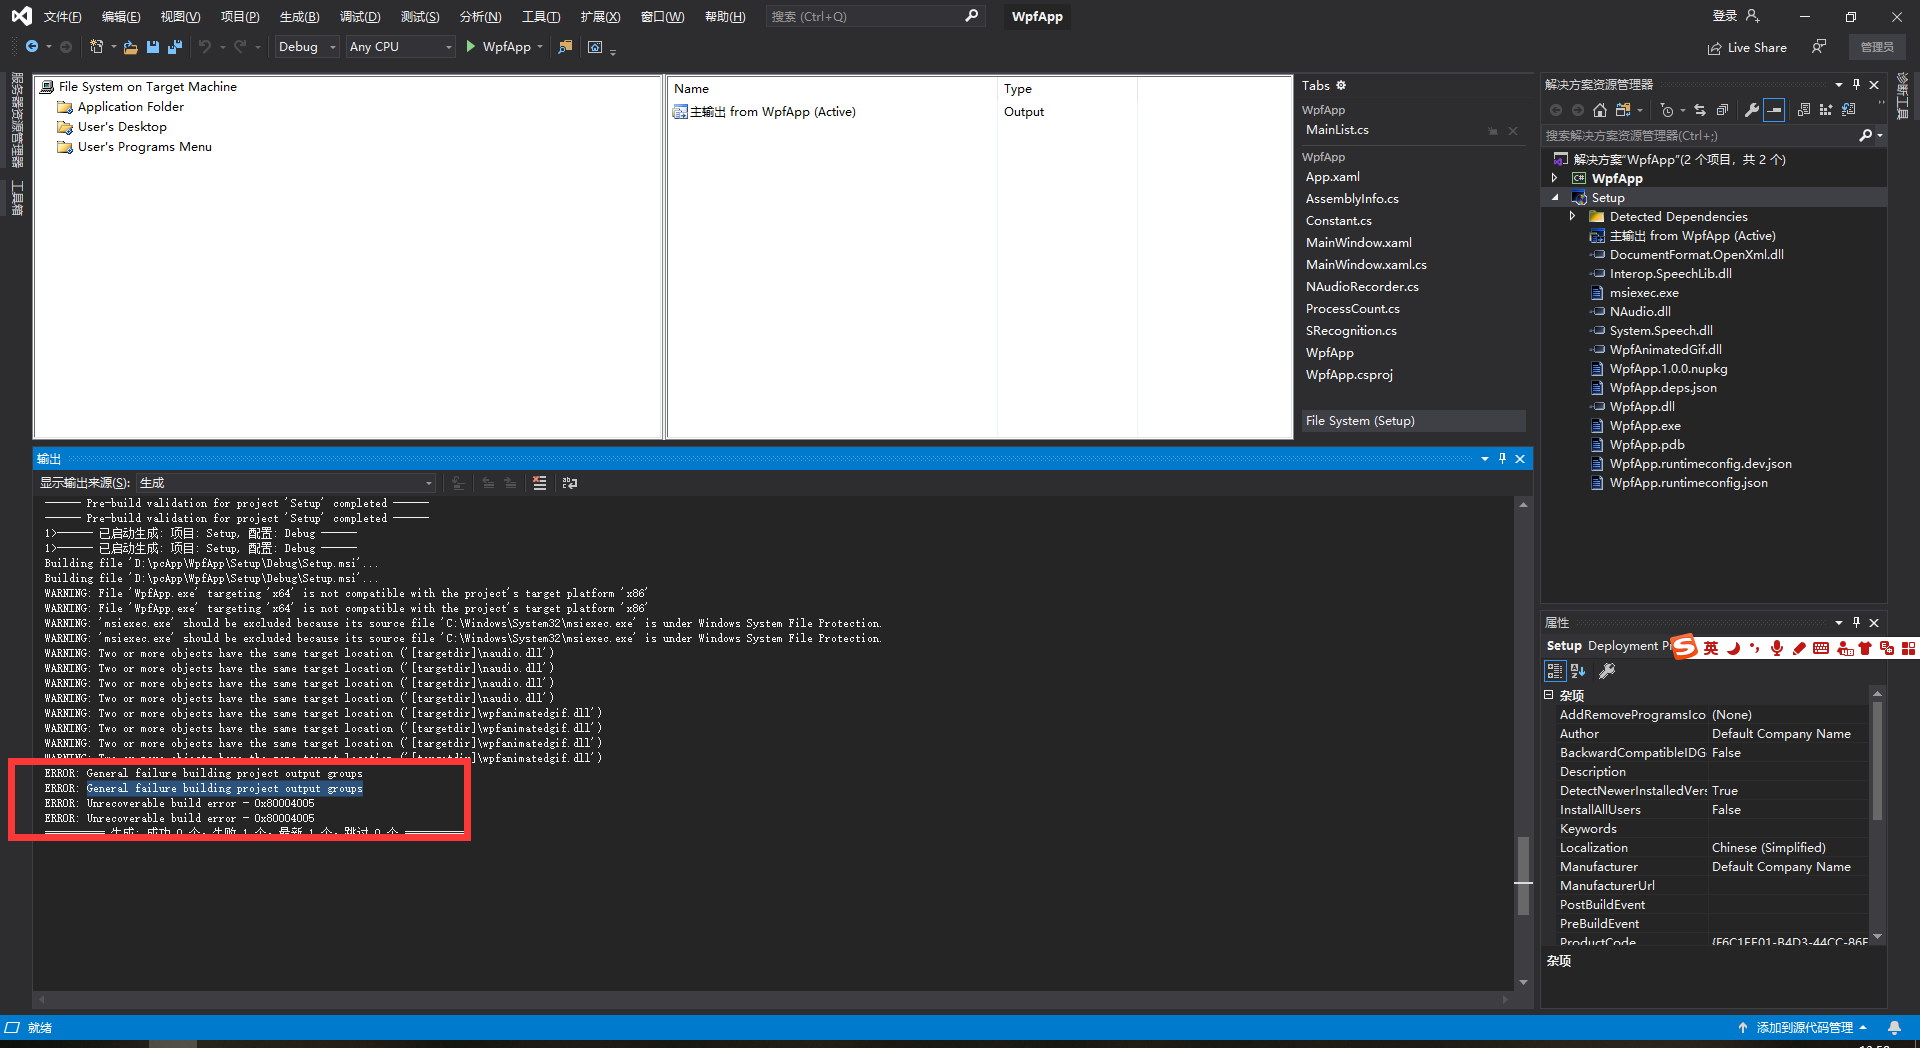Click the Output panel vertical scrollbar thumb

pos(1523,875)
